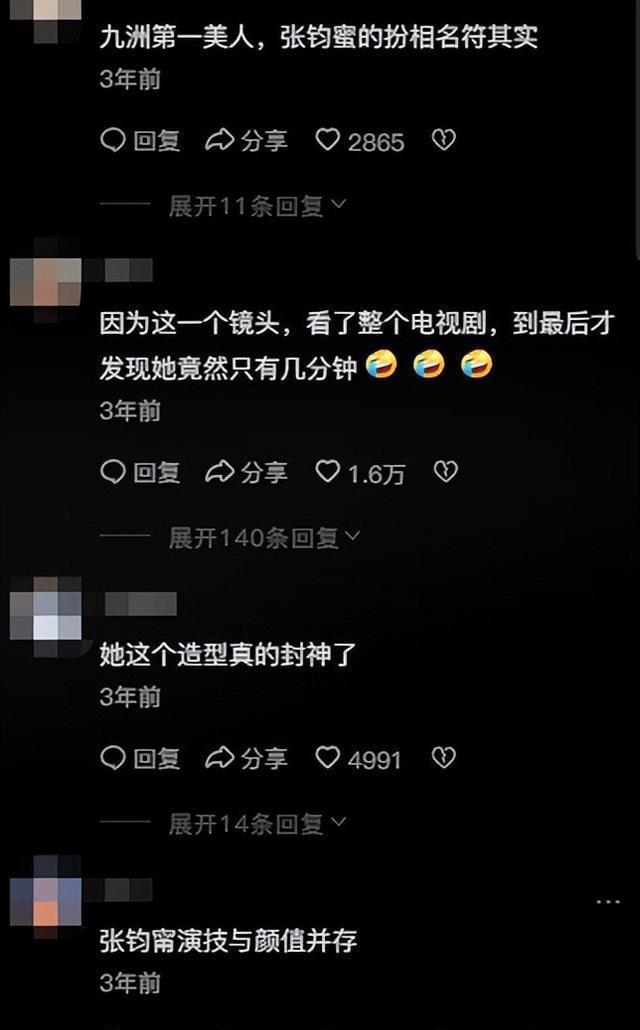
Task: Share the comment about 这一个镜头
Action: point(246,472)
